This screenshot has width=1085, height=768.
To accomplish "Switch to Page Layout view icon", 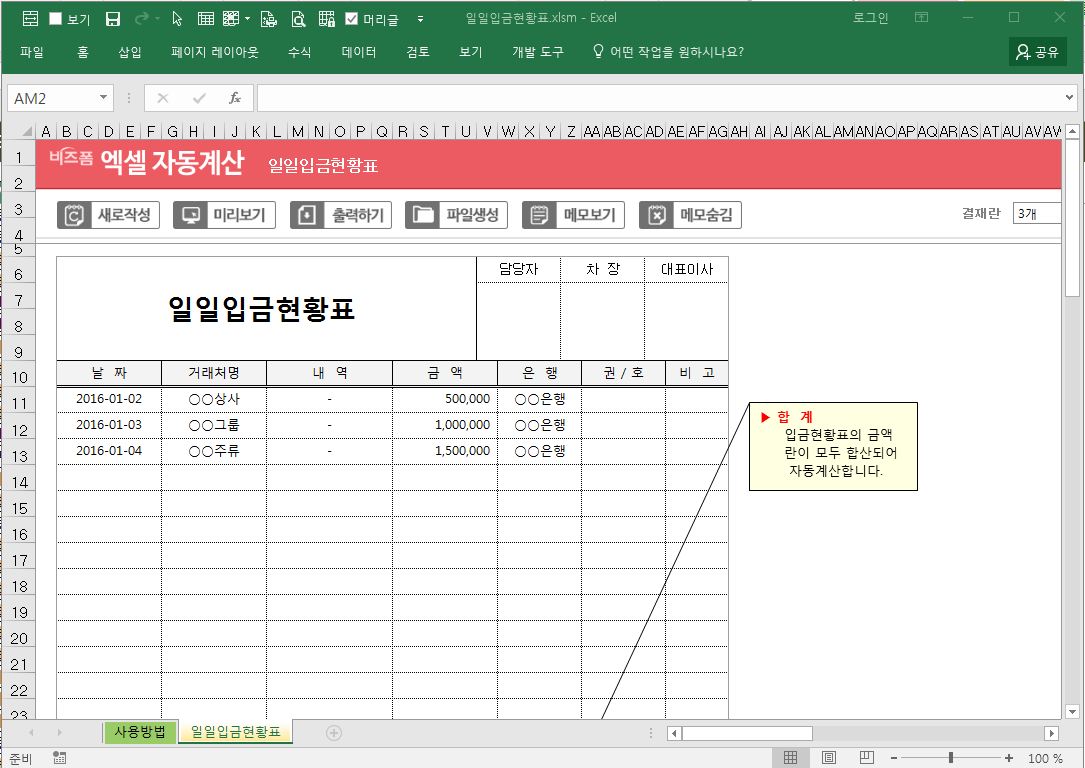I will pos(829,758).
